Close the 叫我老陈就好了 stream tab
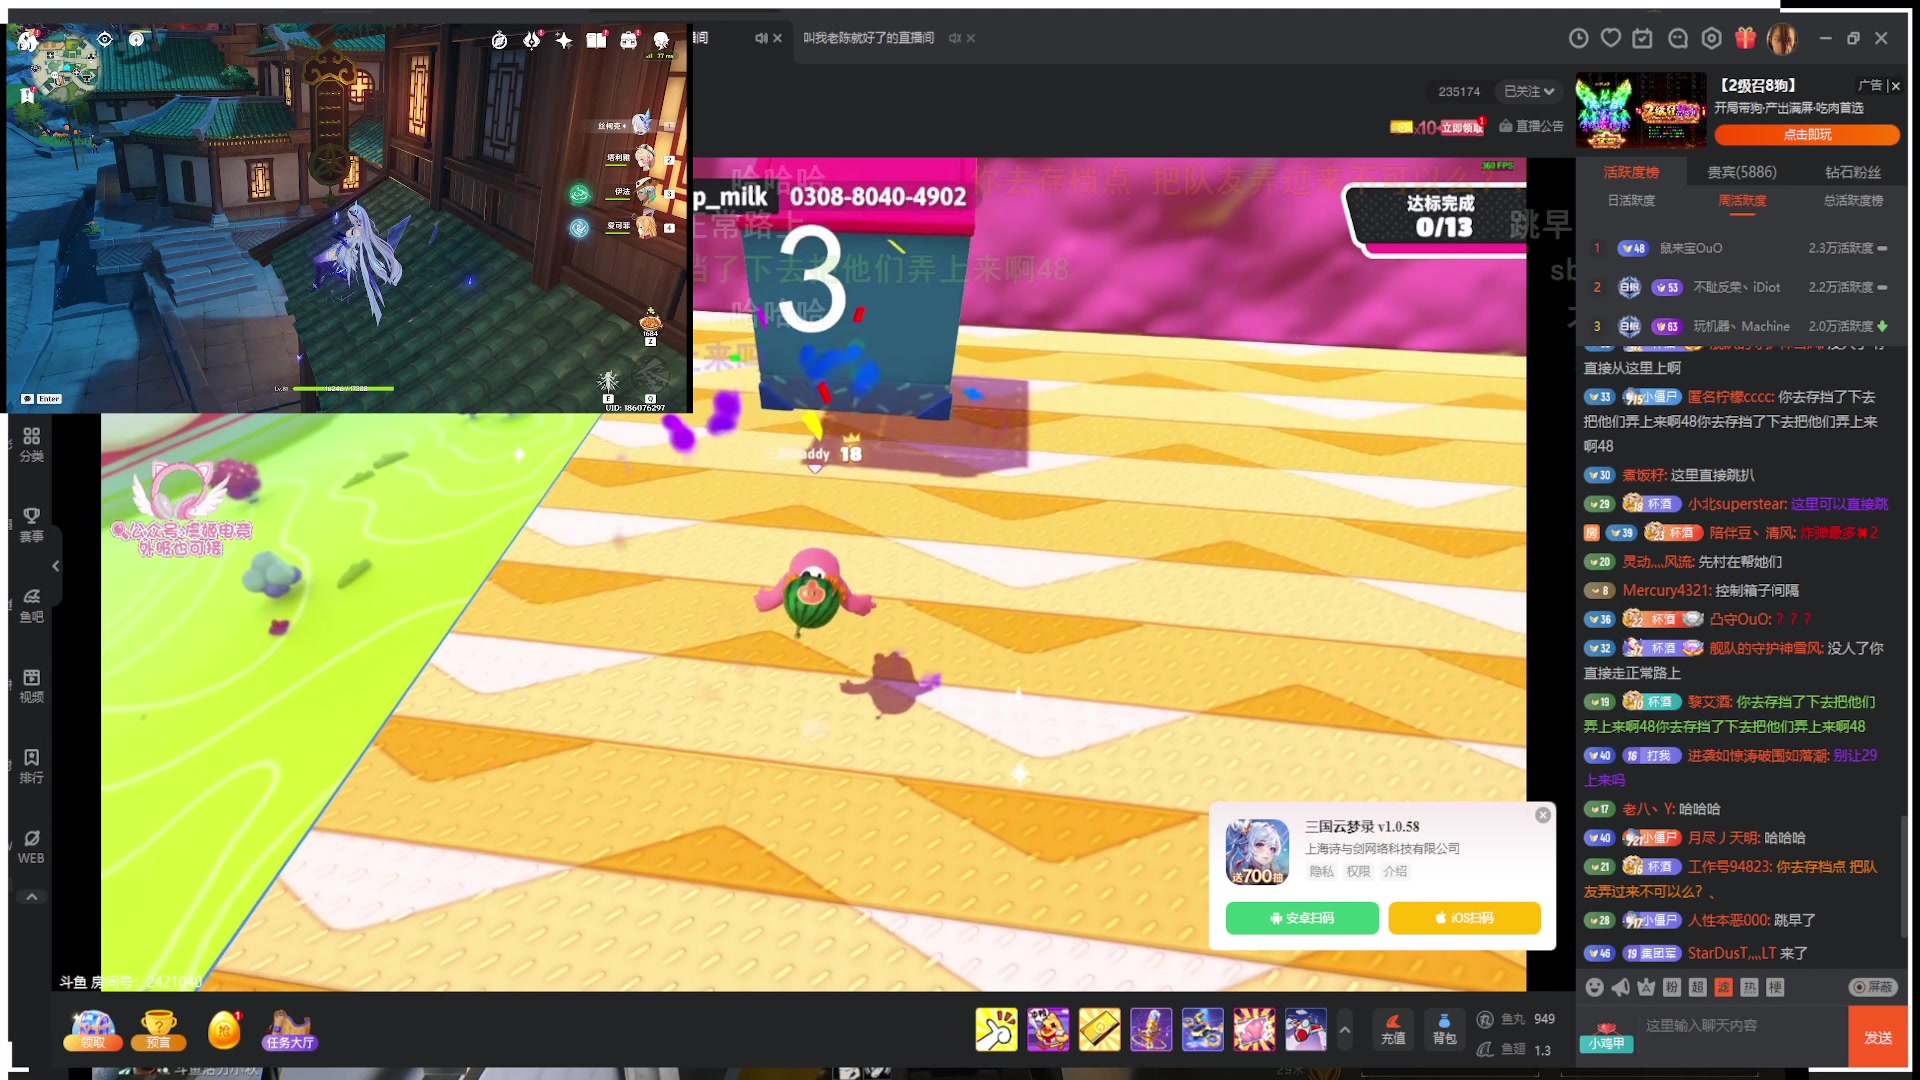Image resolution: width=1920 pixels, height=1080 pixels. 971,38
